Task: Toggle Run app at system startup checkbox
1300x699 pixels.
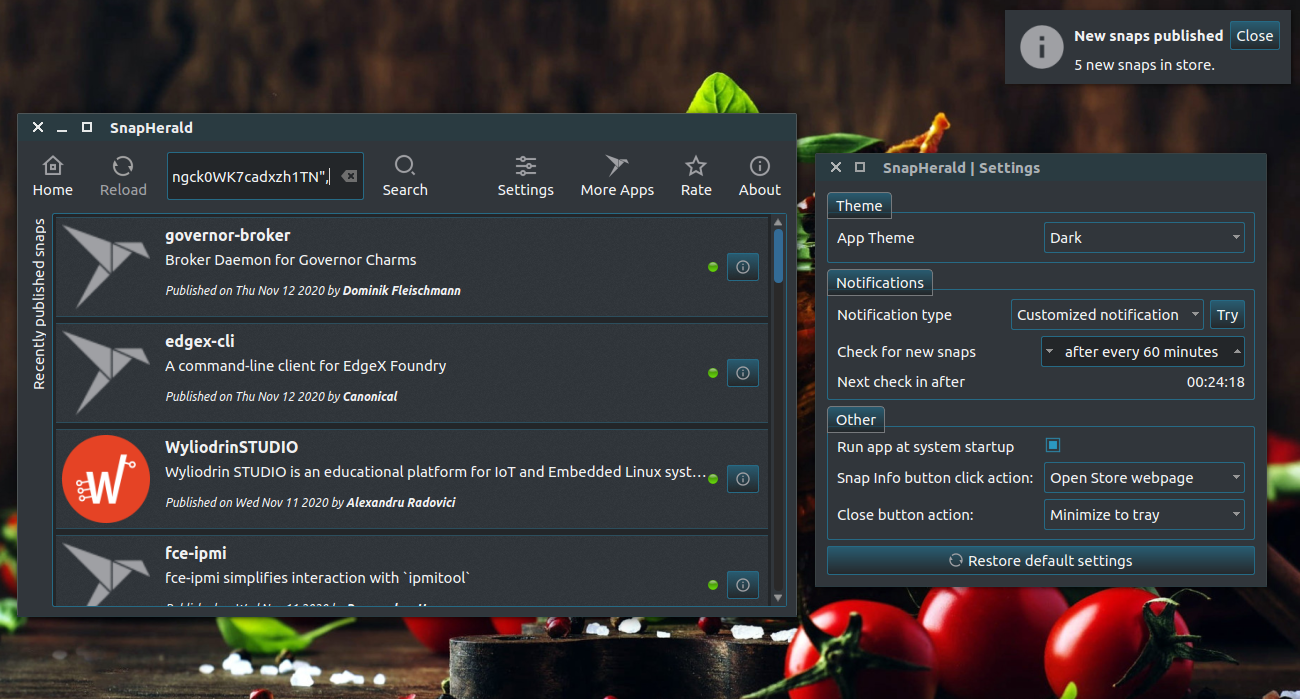Action: 1053,446
